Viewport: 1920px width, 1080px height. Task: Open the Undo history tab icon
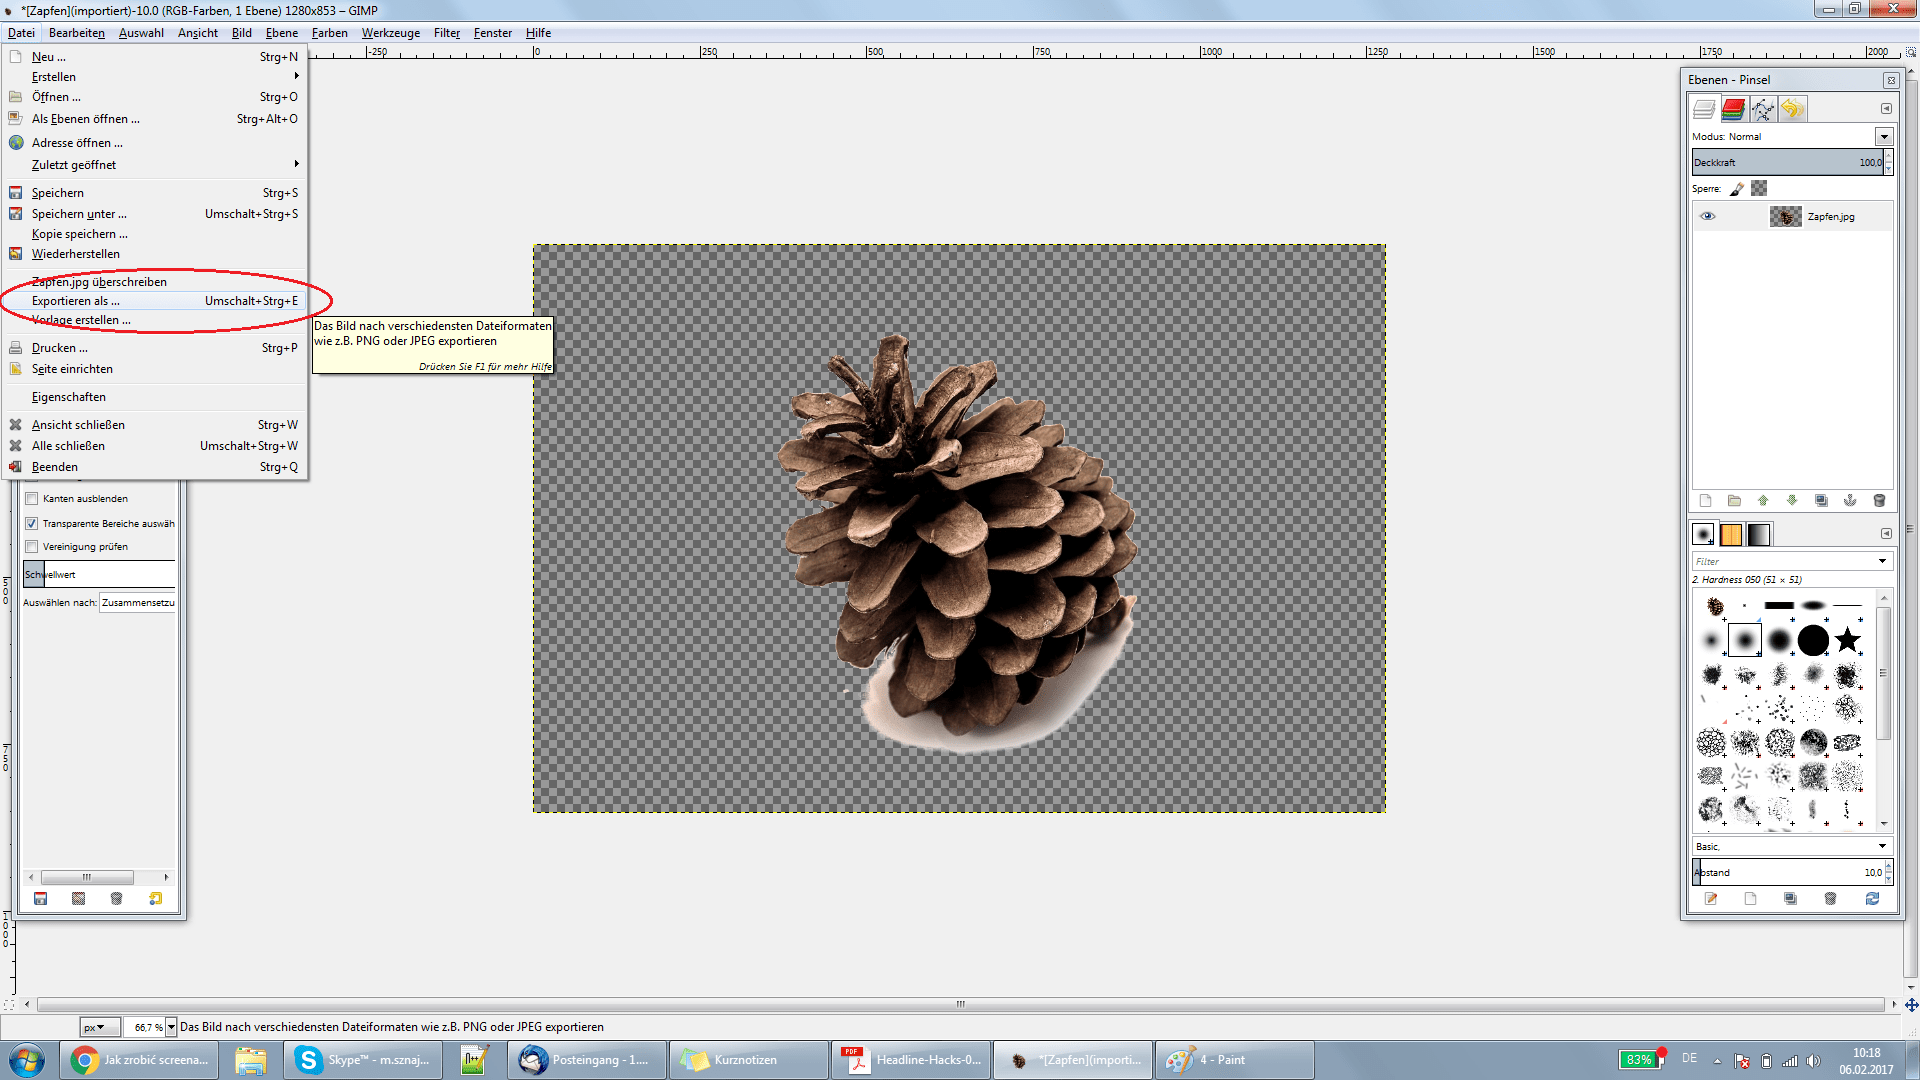click(x=1792, y=109)
